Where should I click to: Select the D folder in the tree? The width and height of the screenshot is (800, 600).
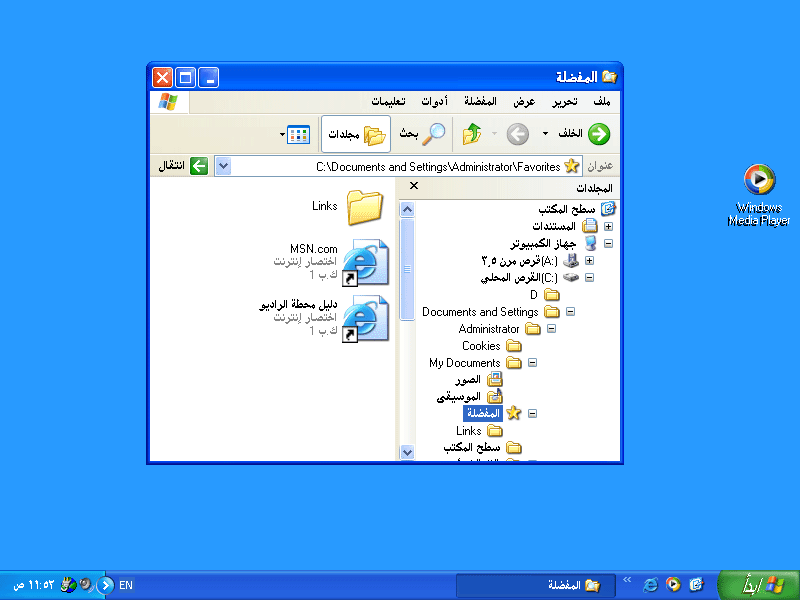[534, 295]
